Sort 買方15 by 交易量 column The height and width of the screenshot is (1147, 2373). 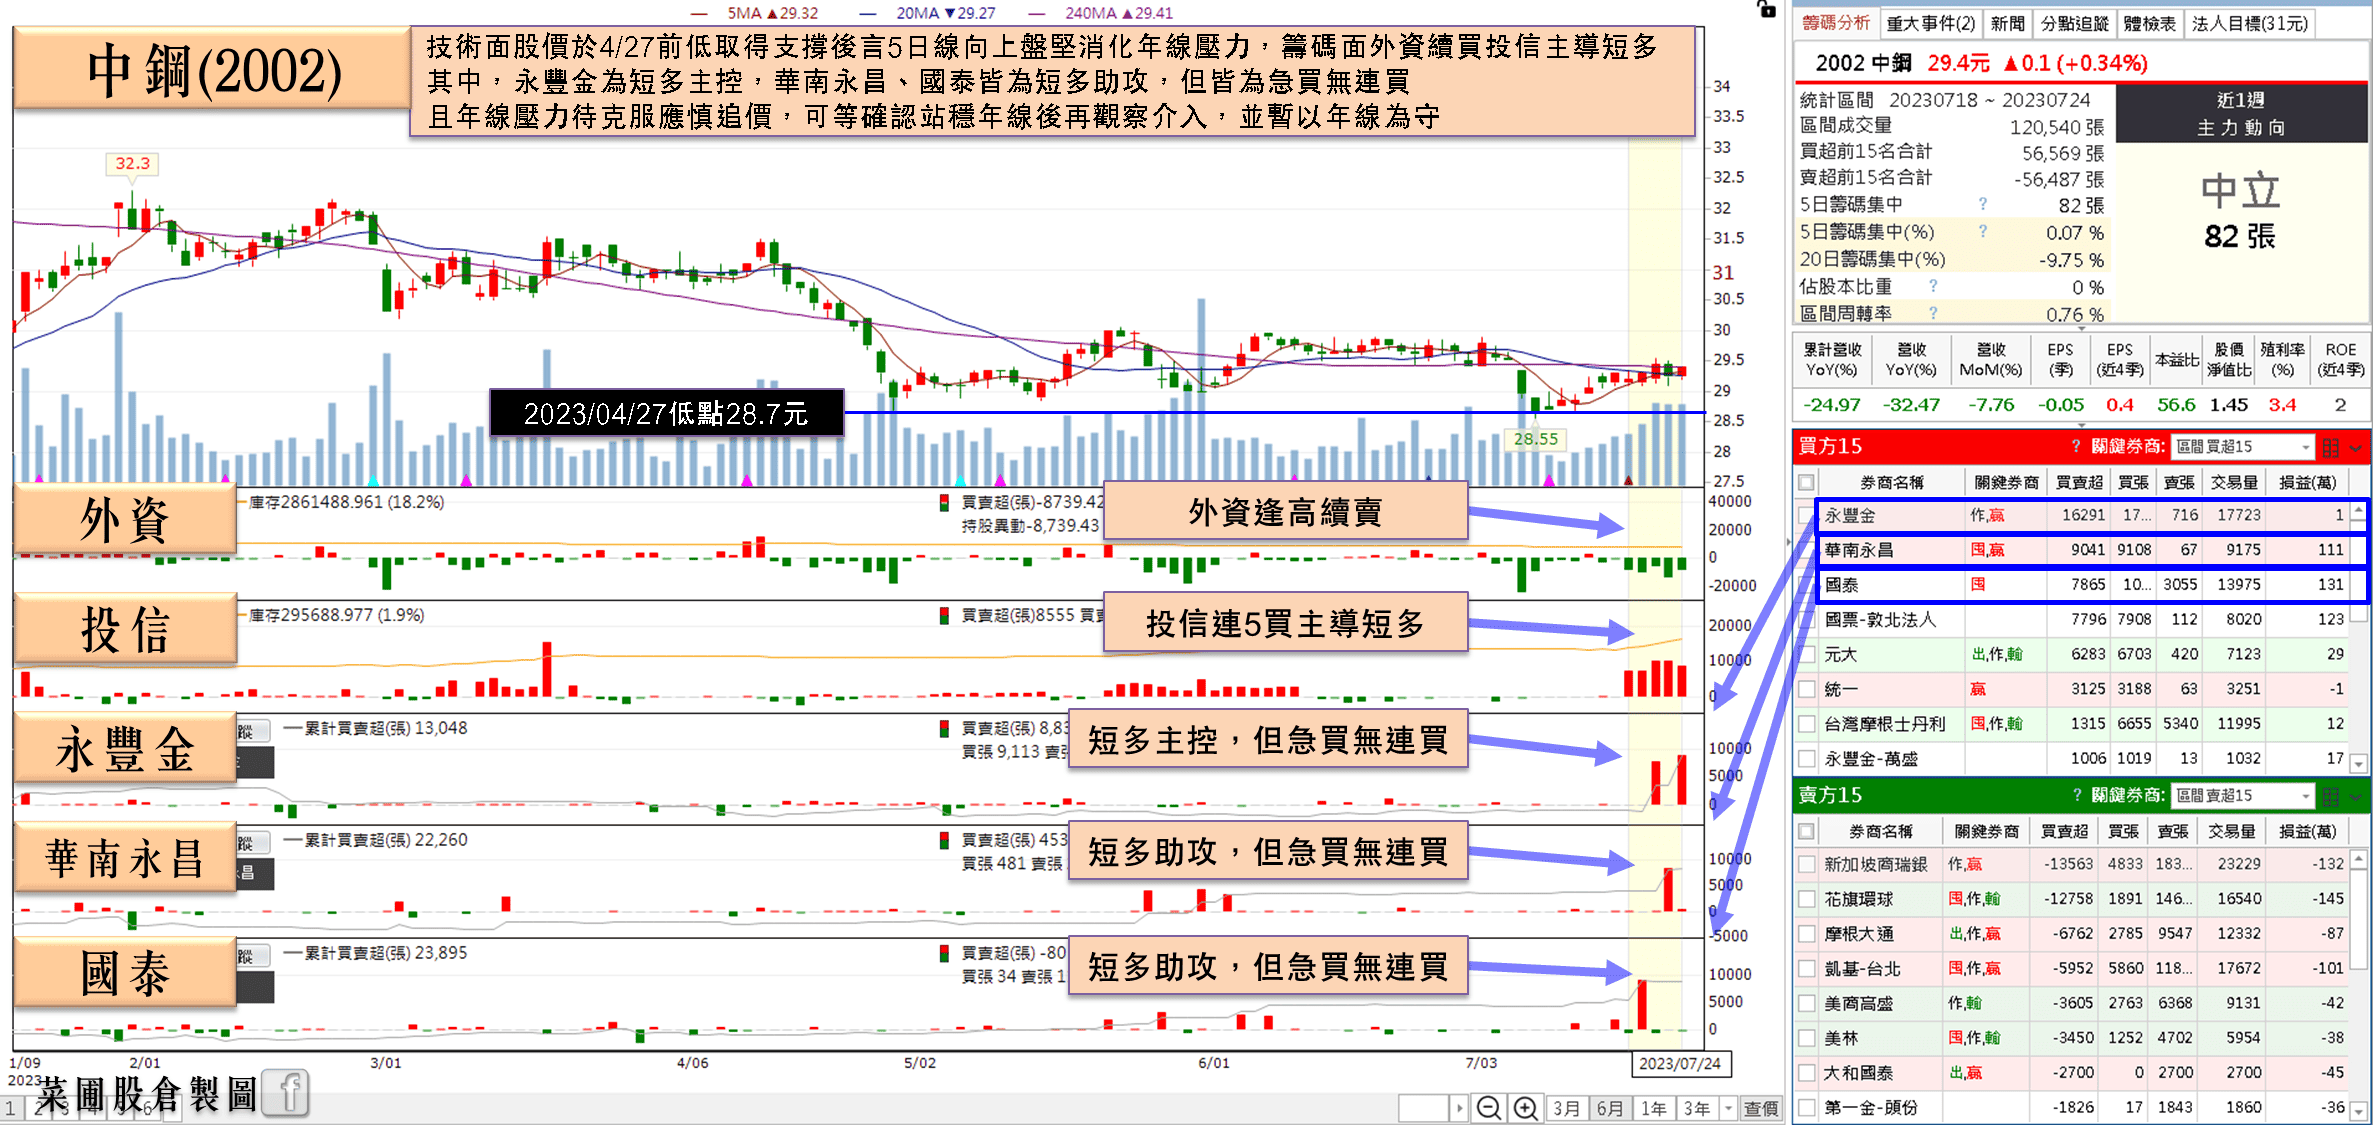(x=2234, y=482)
